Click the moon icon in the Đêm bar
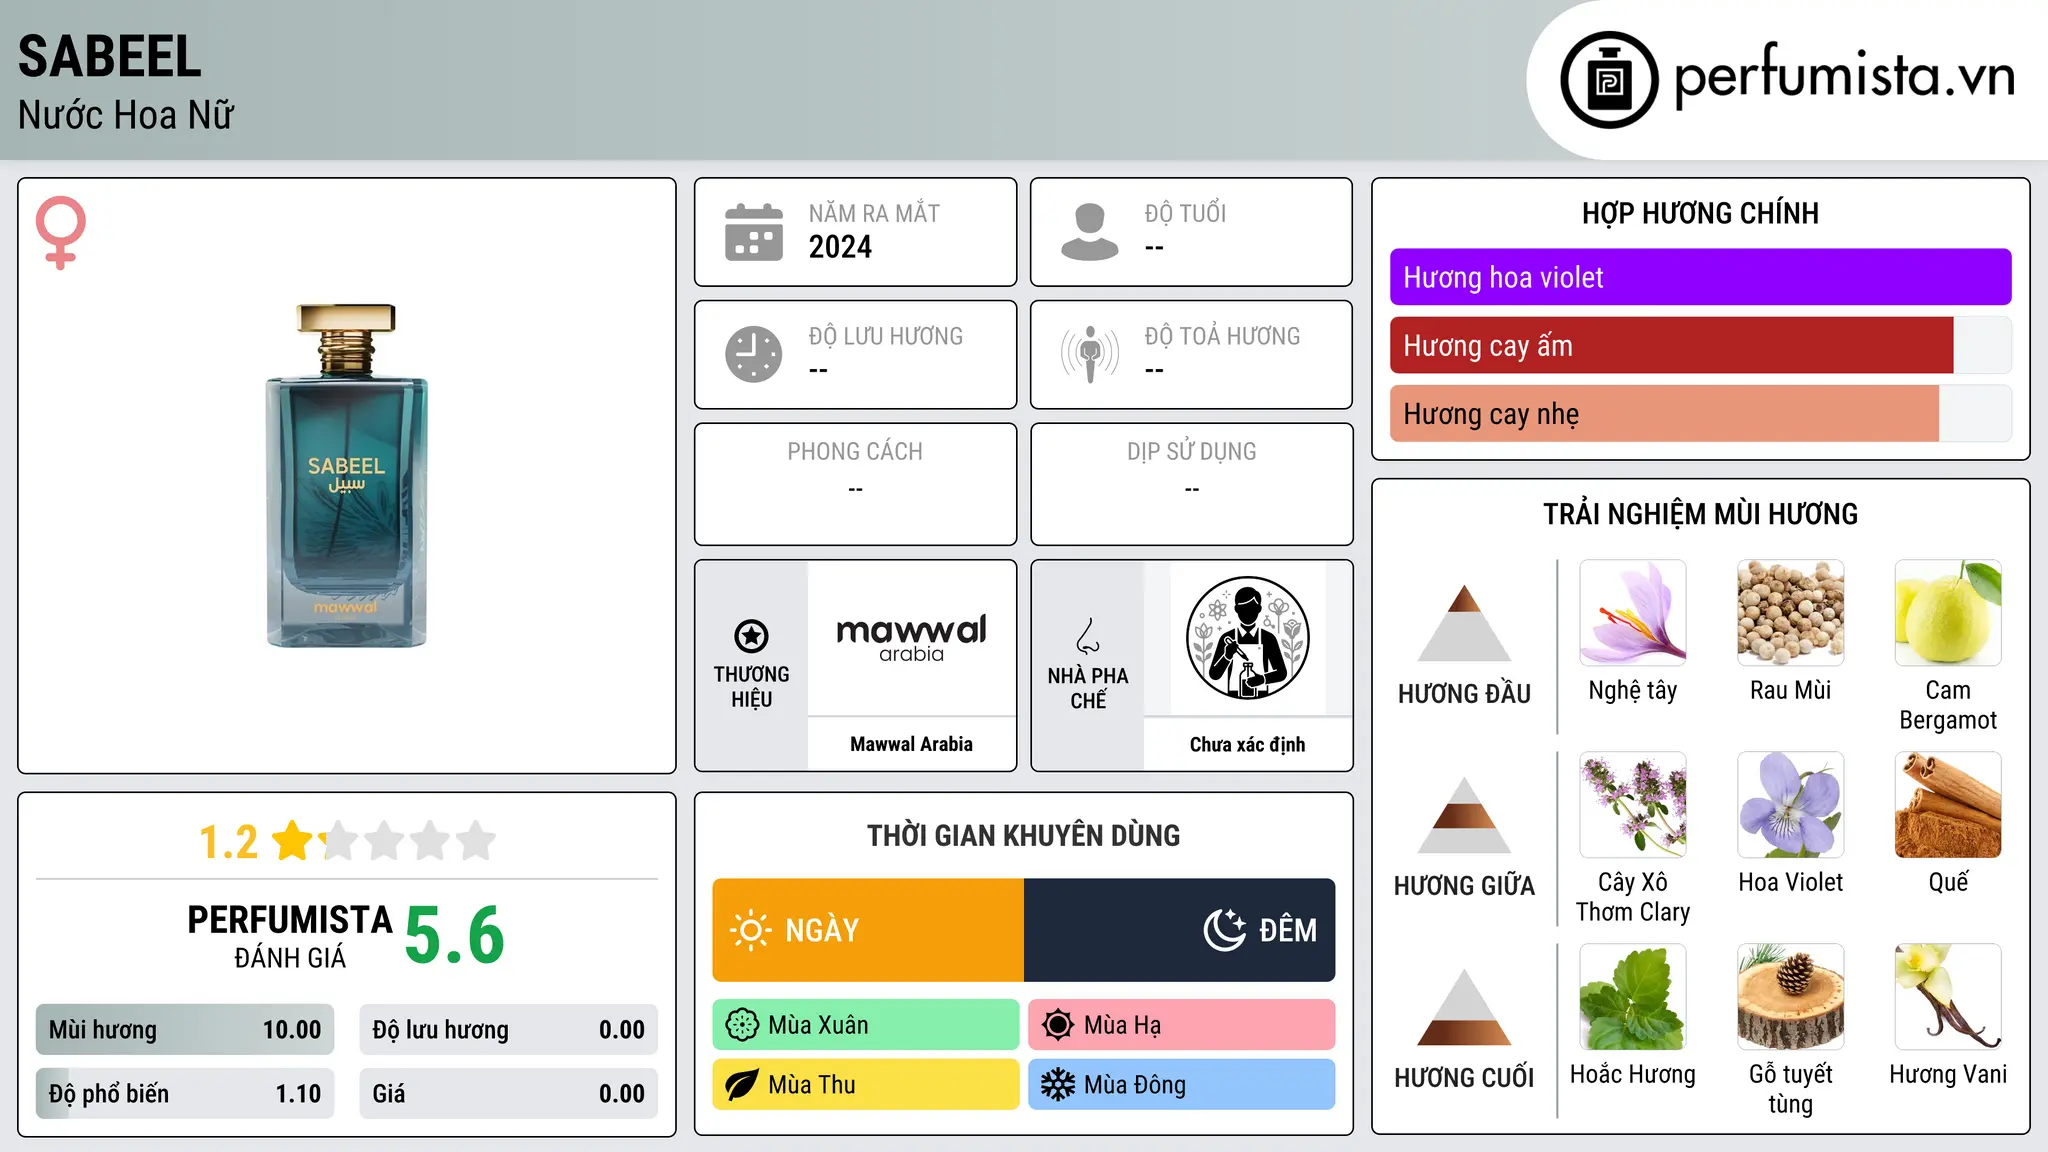 click(1225, 930)
